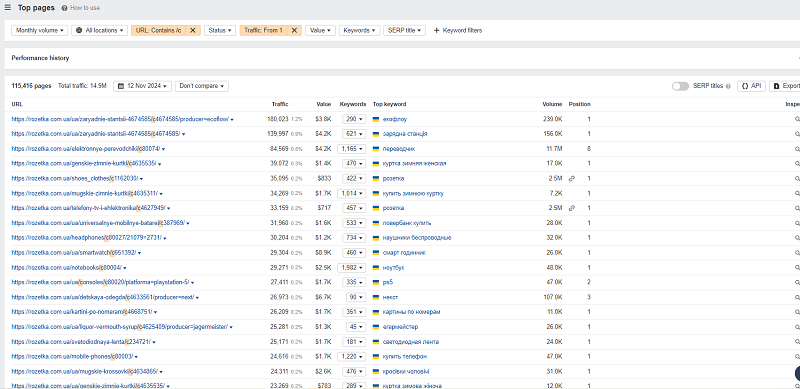Open the Value filter dropdown

point(320,31)
